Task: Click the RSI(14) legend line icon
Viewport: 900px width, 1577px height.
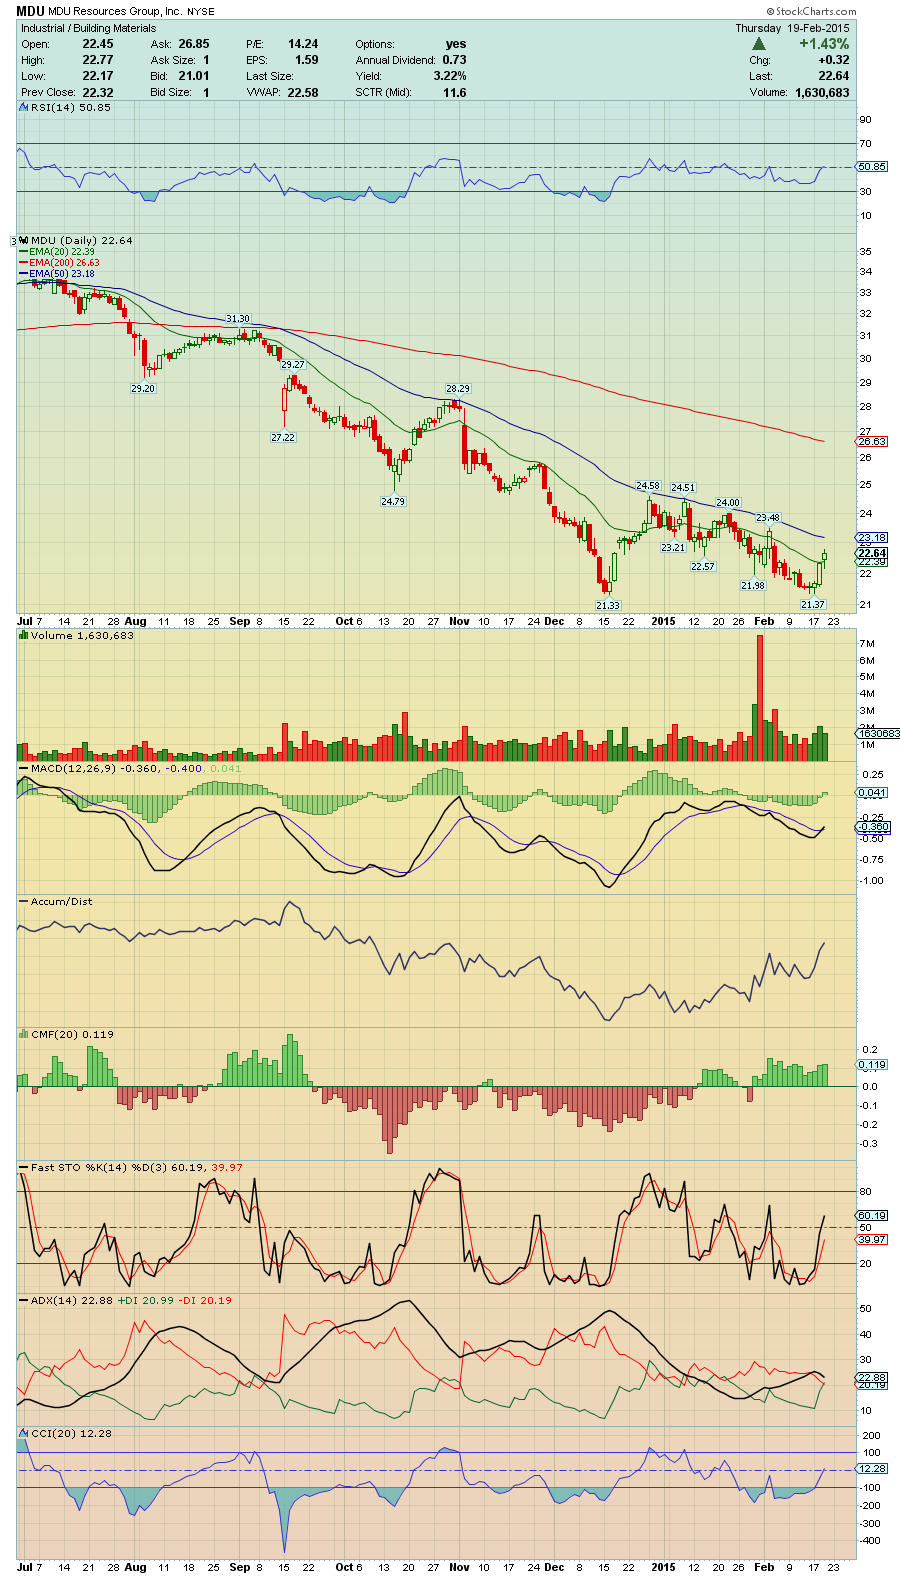Action: point(25,108)
